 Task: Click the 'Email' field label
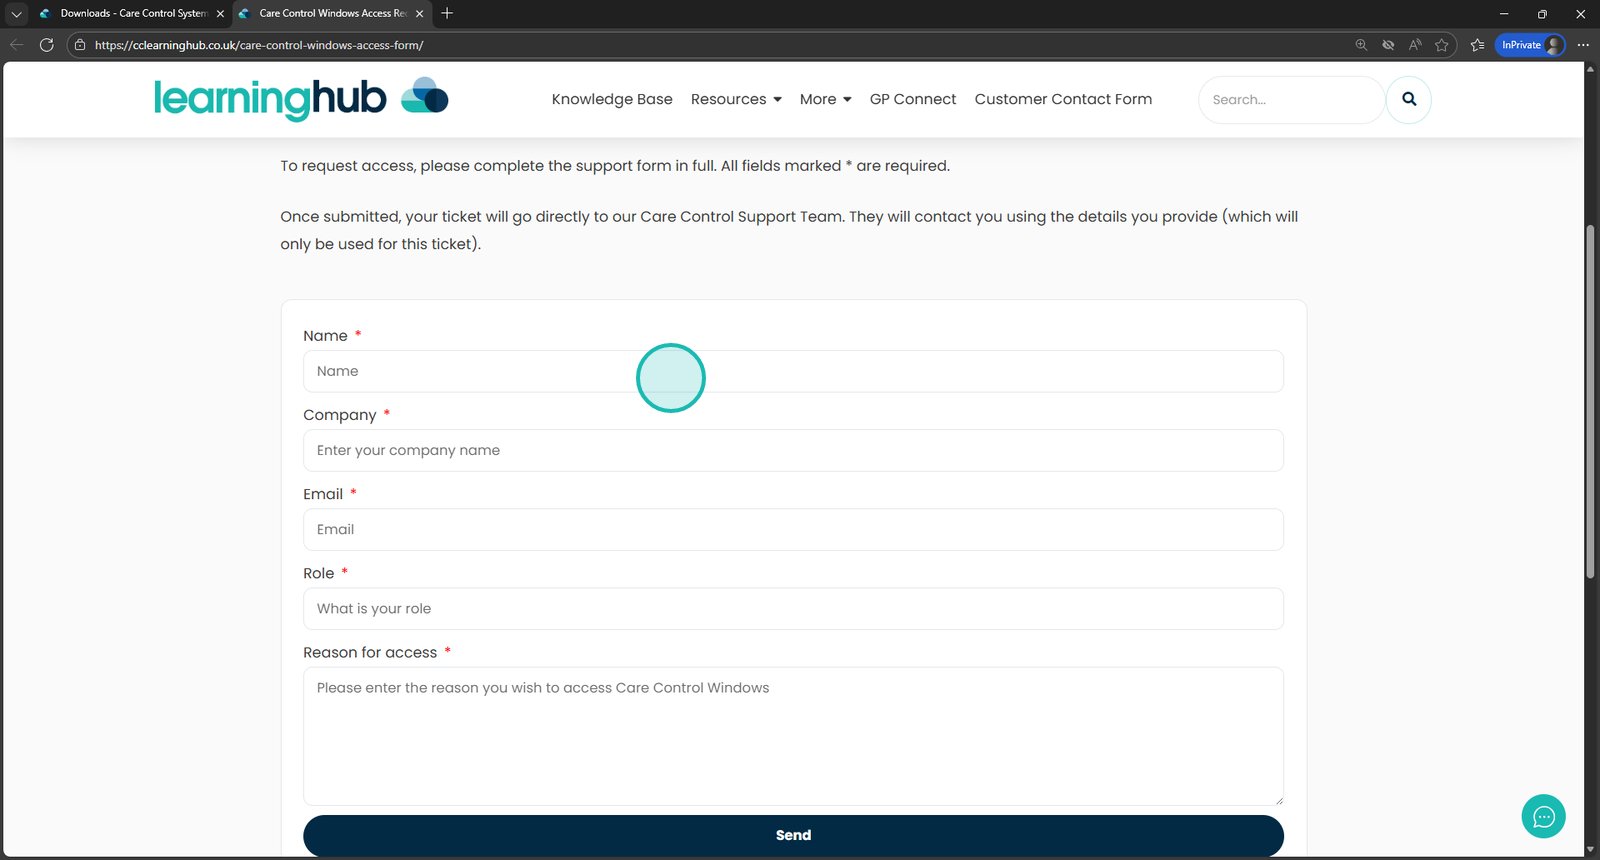[x=323, y=494]
